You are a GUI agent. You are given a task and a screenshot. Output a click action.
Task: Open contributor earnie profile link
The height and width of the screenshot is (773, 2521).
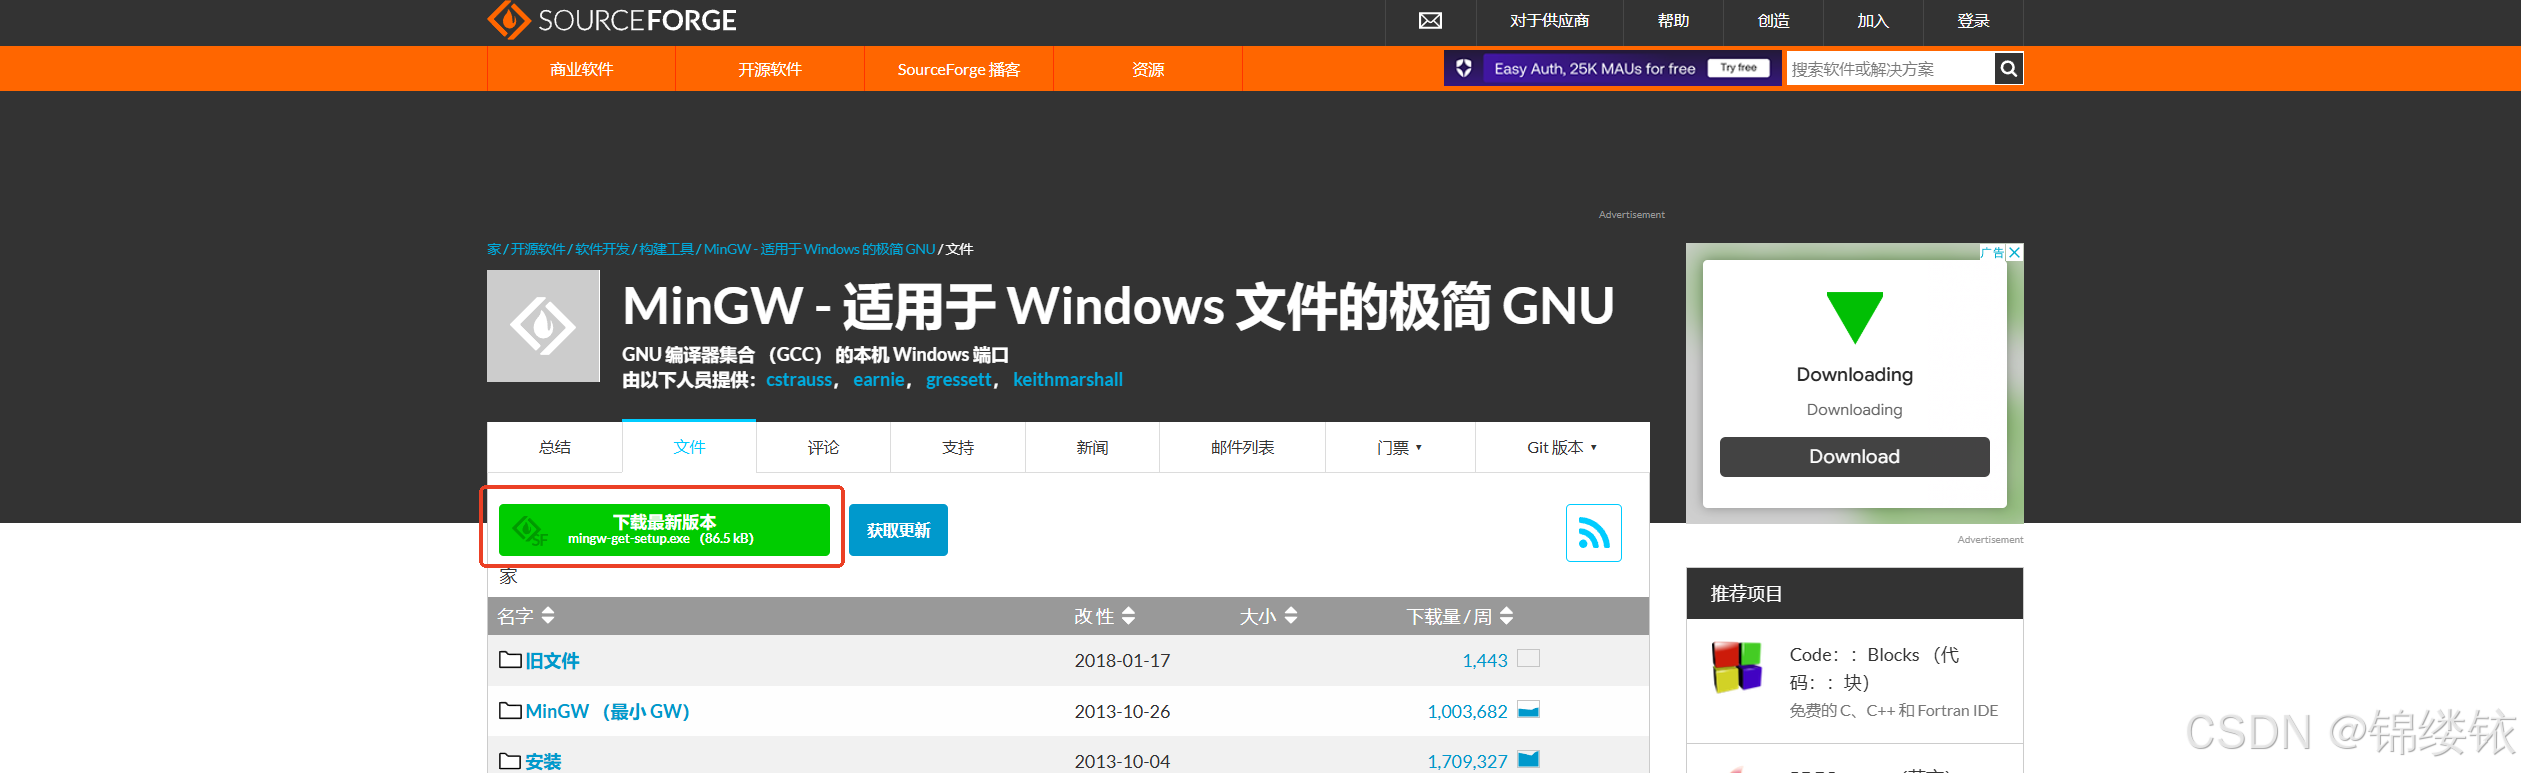coord(879,379)
